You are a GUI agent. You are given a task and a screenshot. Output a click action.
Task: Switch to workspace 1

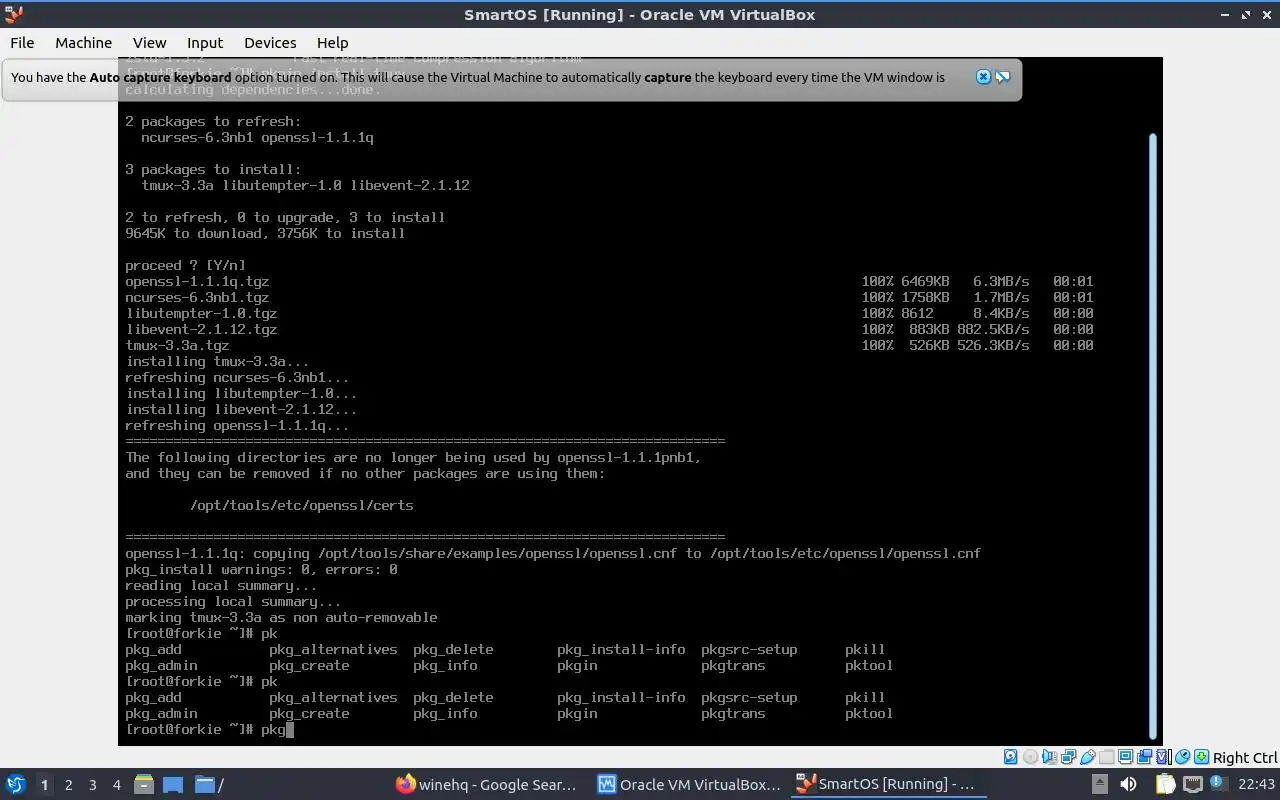[44, 784]
